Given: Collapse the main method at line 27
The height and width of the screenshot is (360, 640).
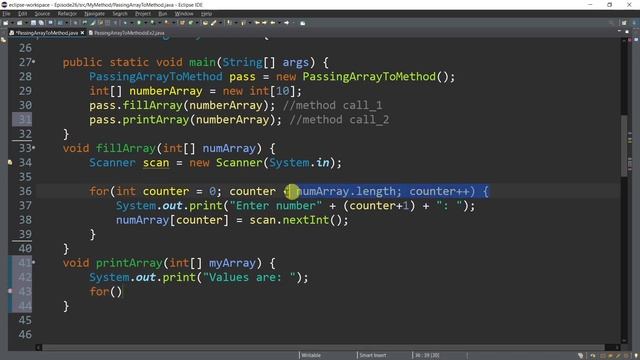Looking at the screenshot, I should point(33,62).
